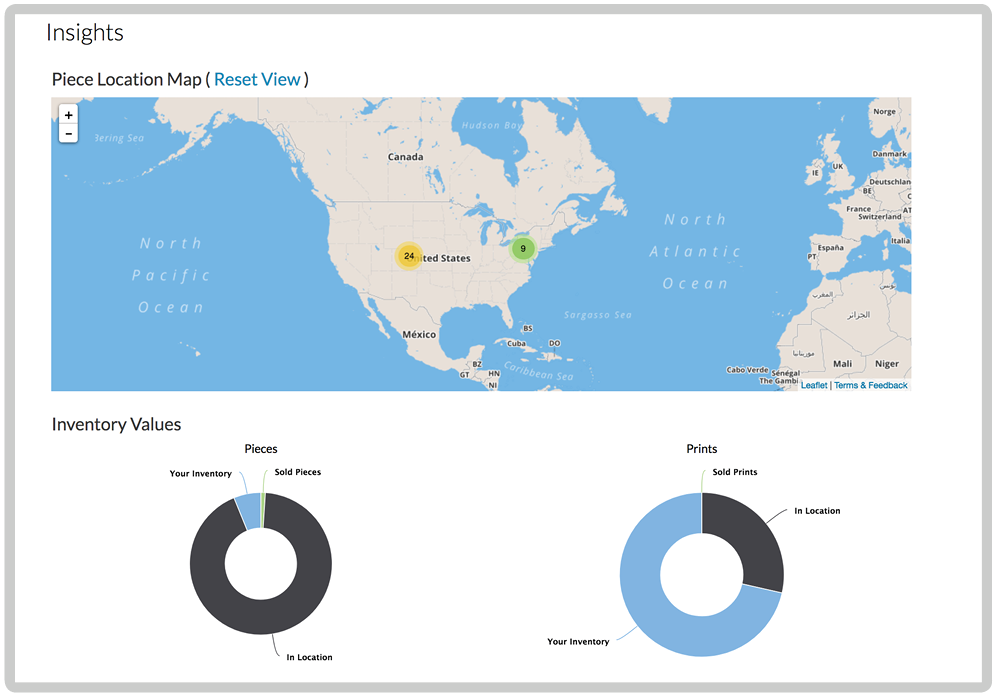Screen dimensions: 996x696
Task: Expand details for the Pieces chart title
Action: pyautogui.click(x=260, y=448)
